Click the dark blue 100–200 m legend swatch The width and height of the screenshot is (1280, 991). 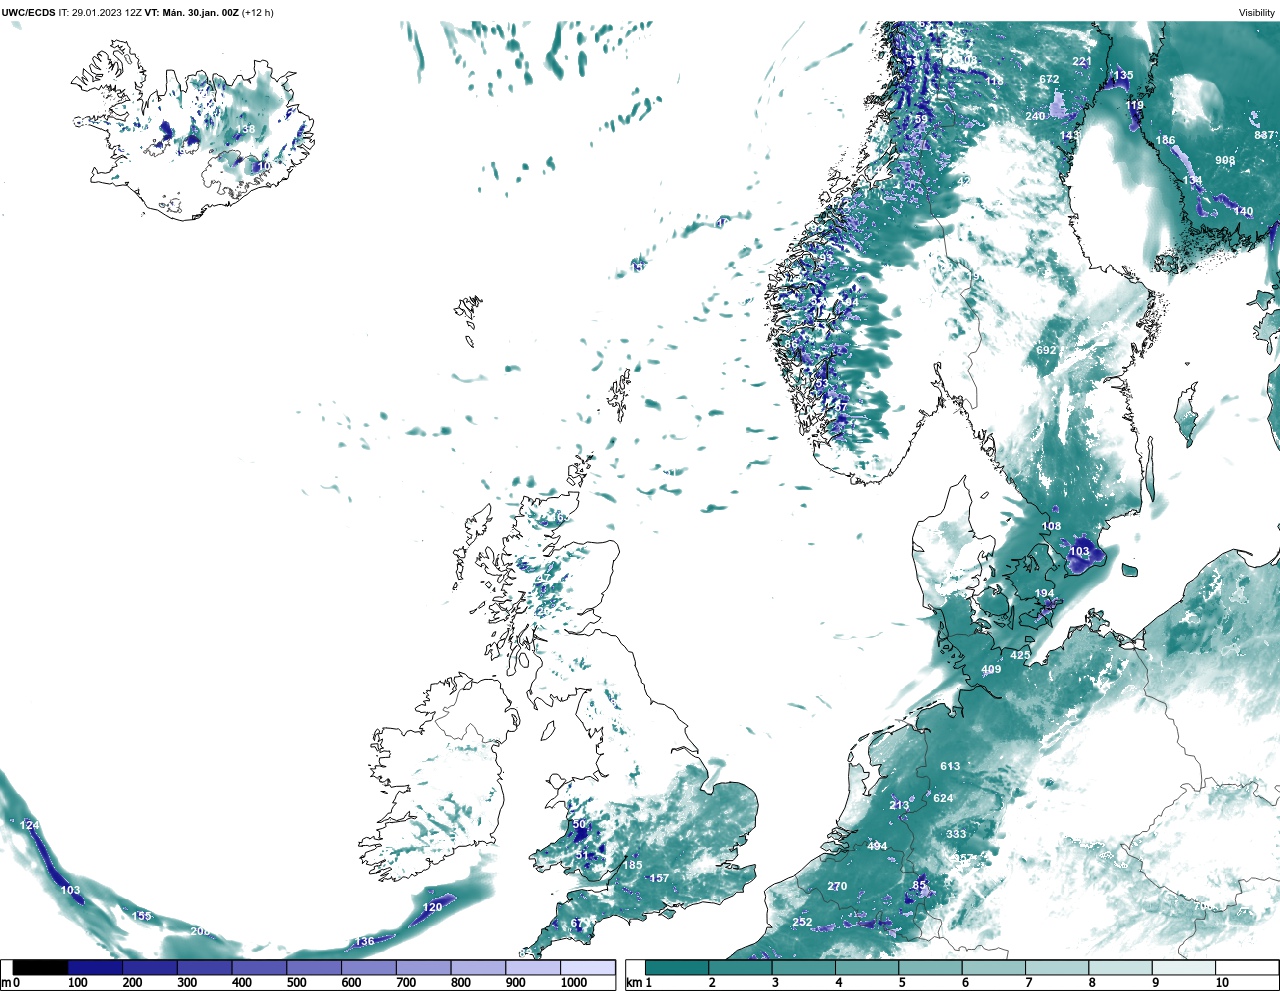95,967
